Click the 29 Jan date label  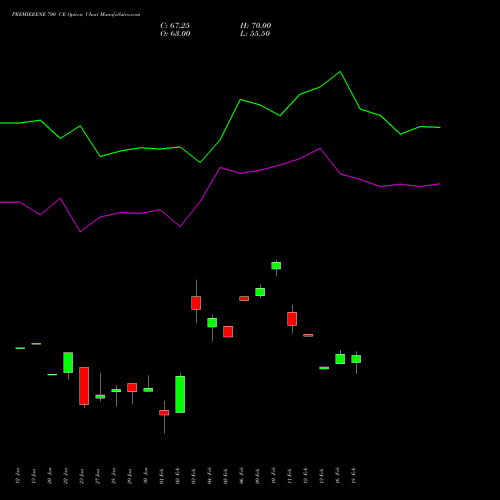pyautogui.click(x=130, y=476)
